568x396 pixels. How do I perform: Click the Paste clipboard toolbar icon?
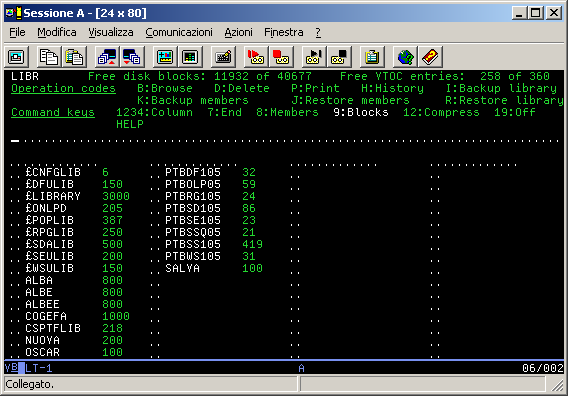(x=74, y=57)
